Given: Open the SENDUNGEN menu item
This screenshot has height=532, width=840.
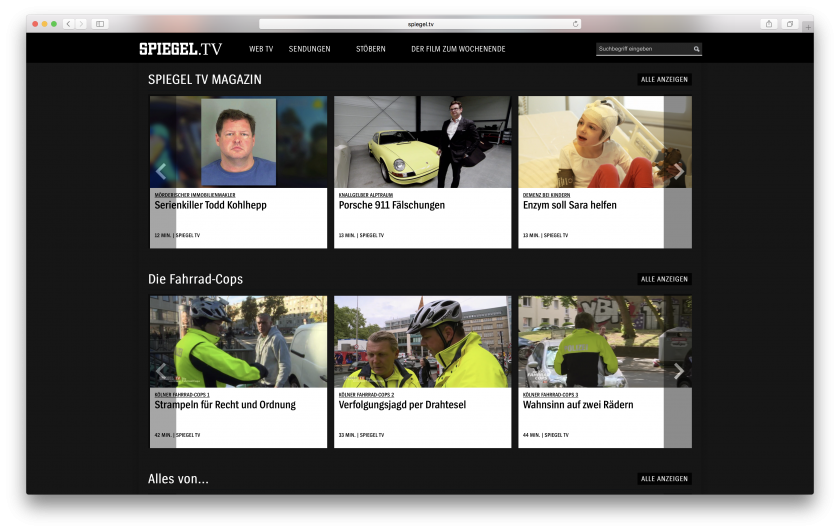Looking at the screenshot, I should point(310,49).
